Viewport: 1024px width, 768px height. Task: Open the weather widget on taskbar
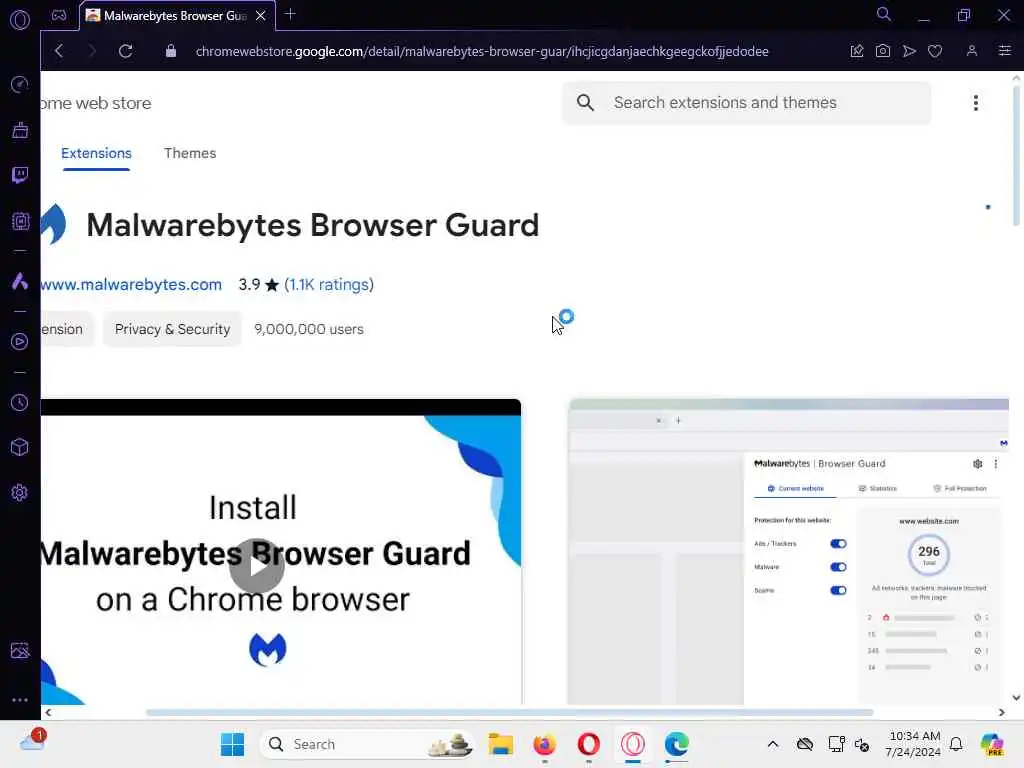(33, 741)
